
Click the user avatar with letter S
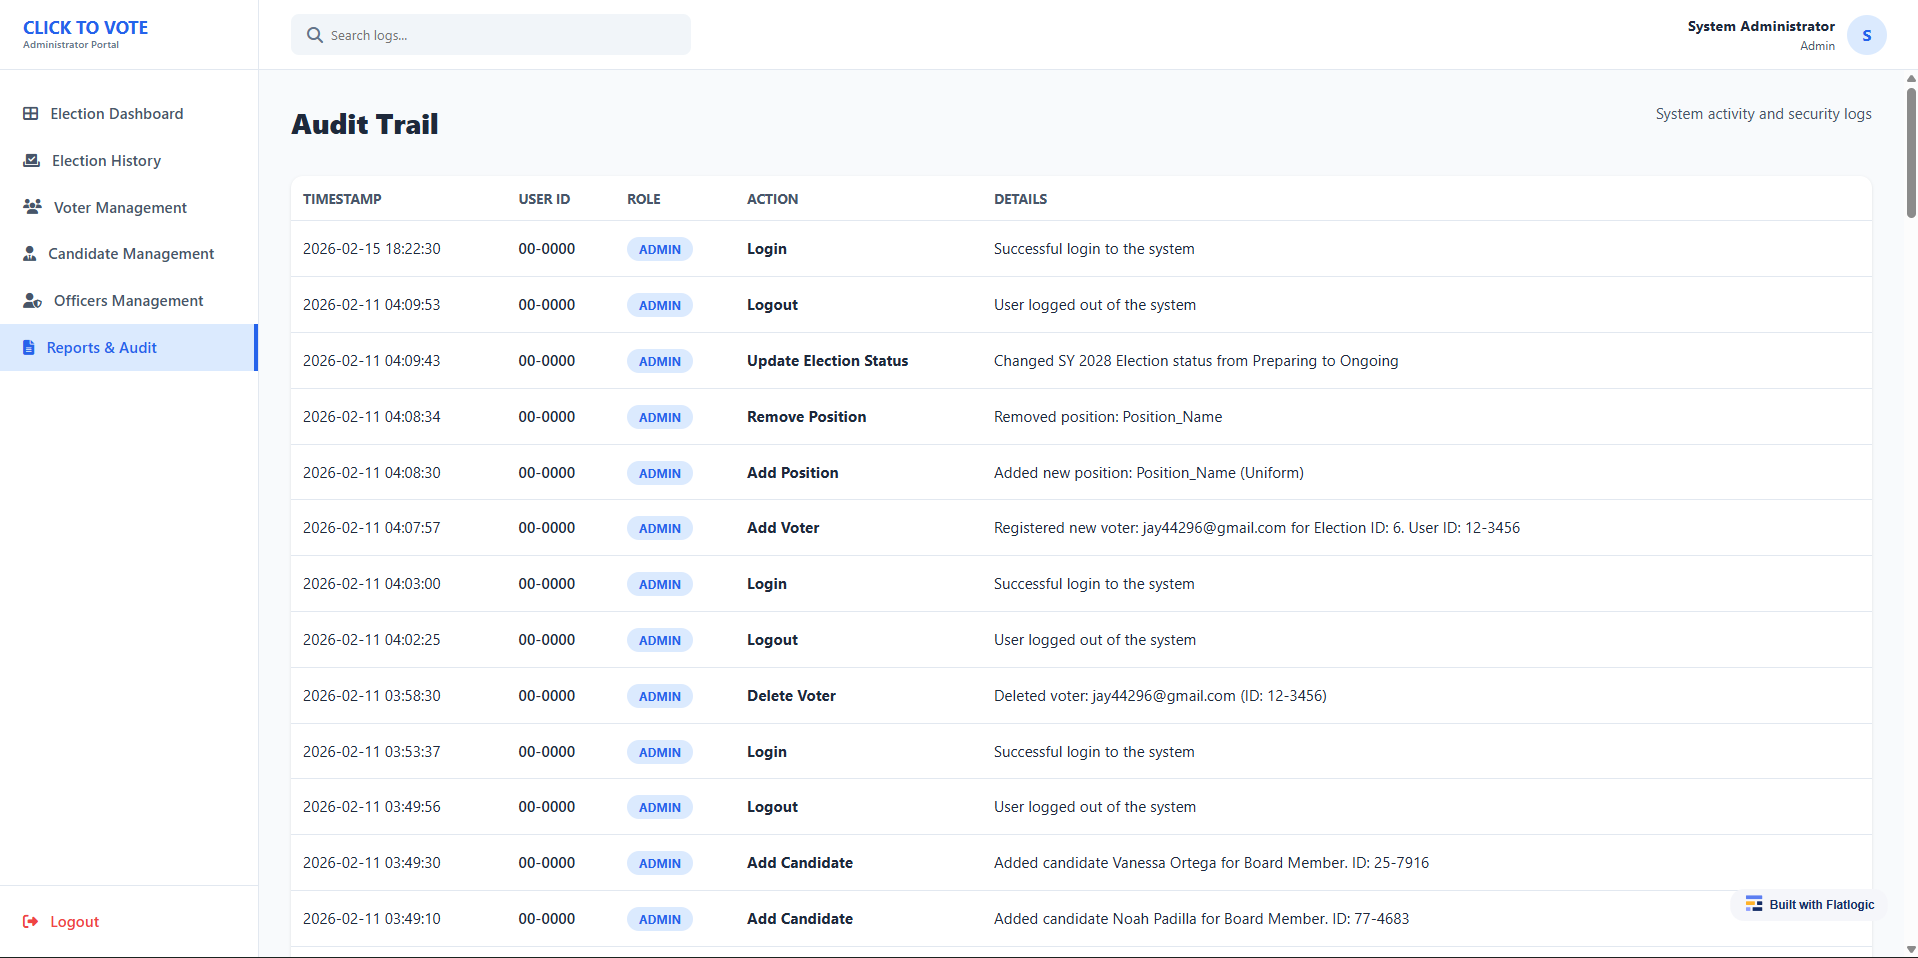pos(1866,35)
